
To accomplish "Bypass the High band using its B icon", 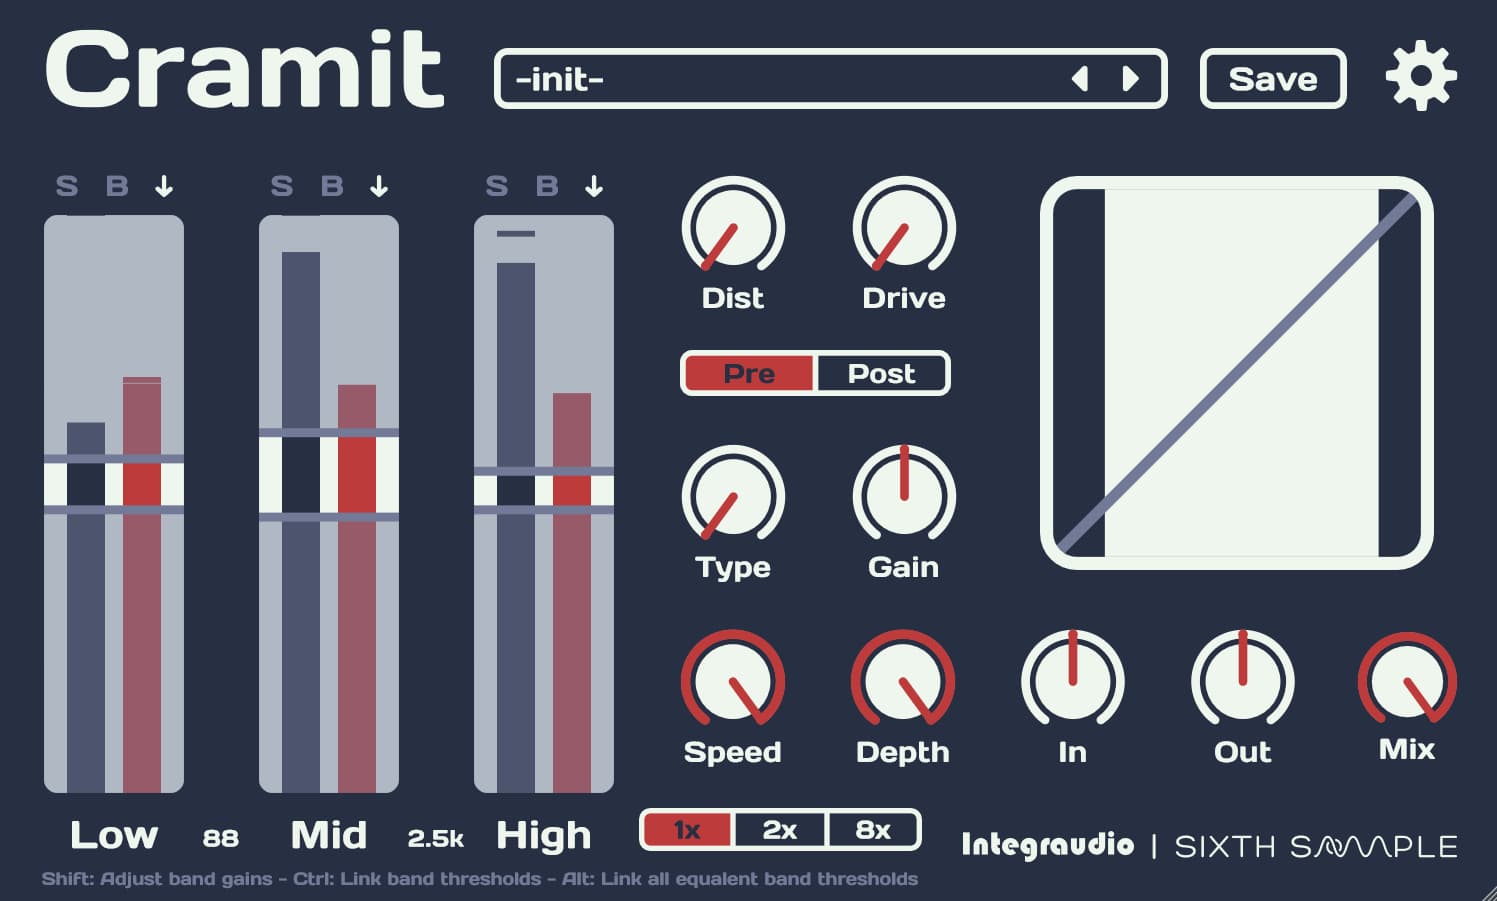I will [x=545, y=185].
